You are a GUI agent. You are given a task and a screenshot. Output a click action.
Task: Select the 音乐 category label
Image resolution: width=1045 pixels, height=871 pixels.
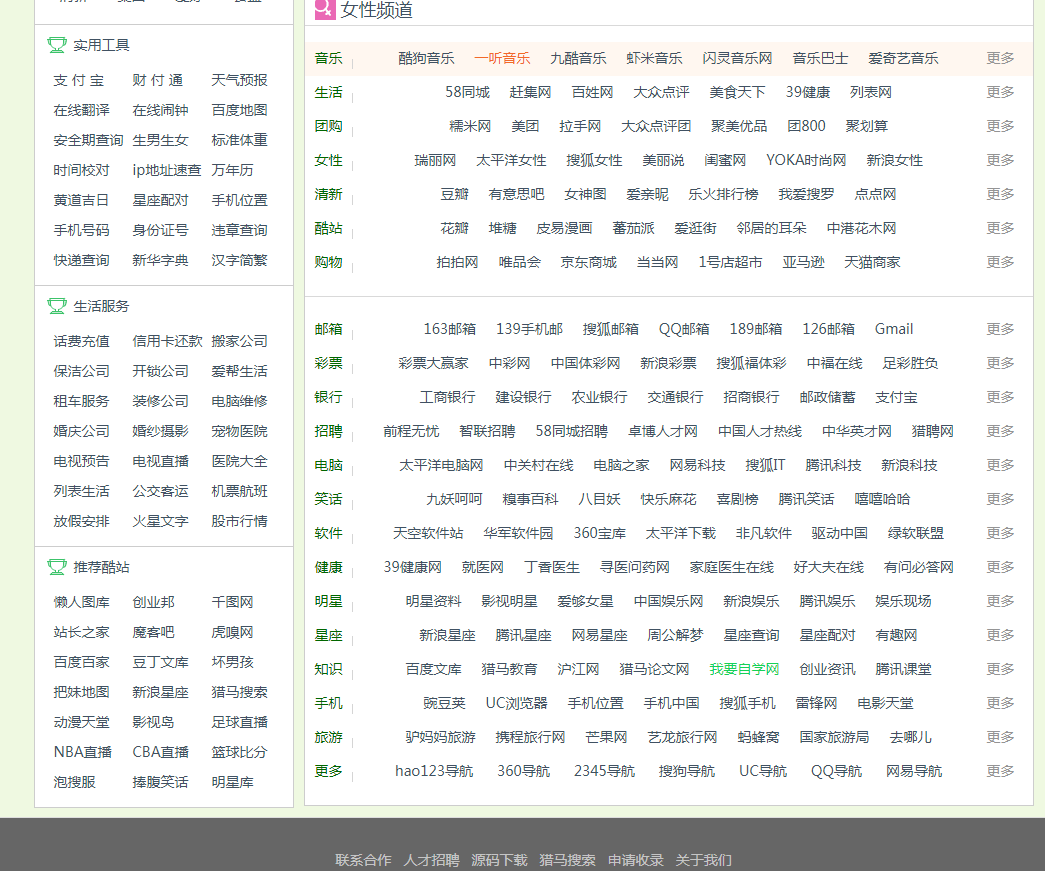(329, 58)
